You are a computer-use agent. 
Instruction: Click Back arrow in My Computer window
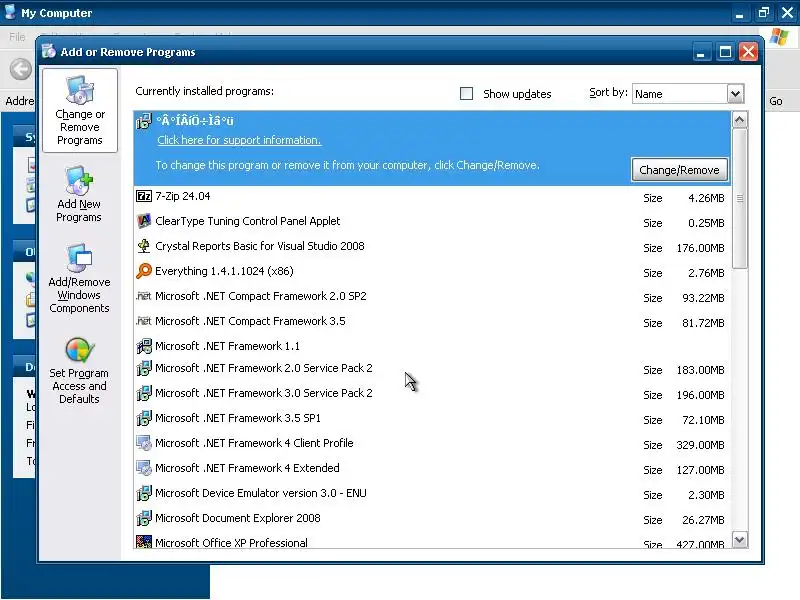point(21,69)
